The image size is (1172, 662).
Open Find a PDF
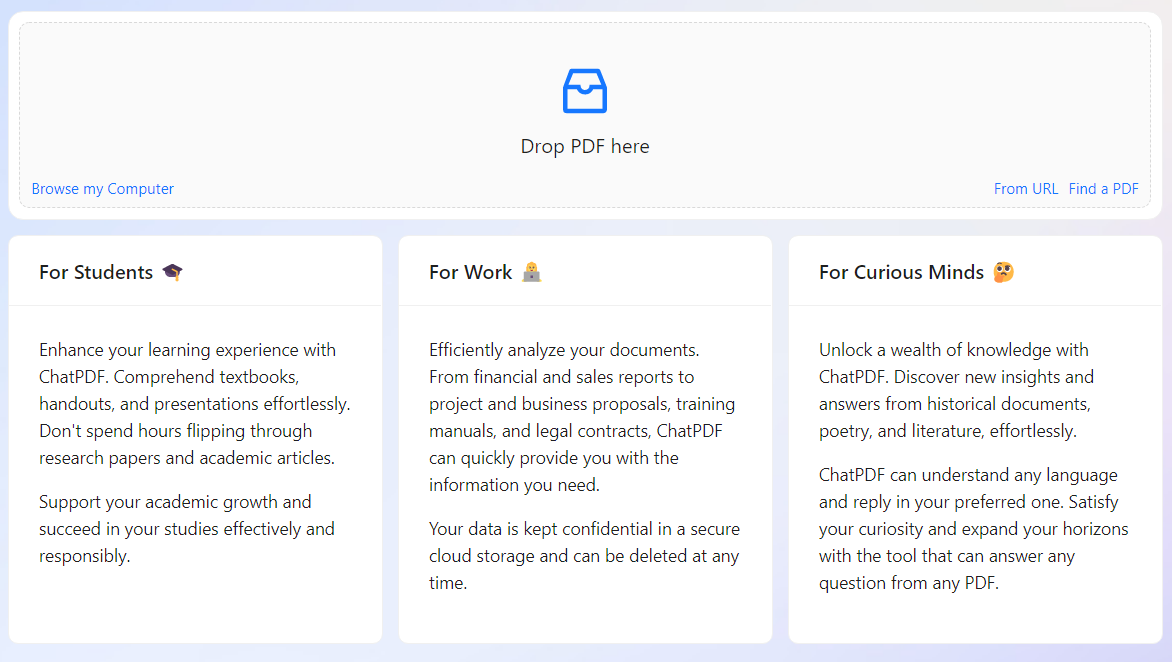pos(1103,188)
